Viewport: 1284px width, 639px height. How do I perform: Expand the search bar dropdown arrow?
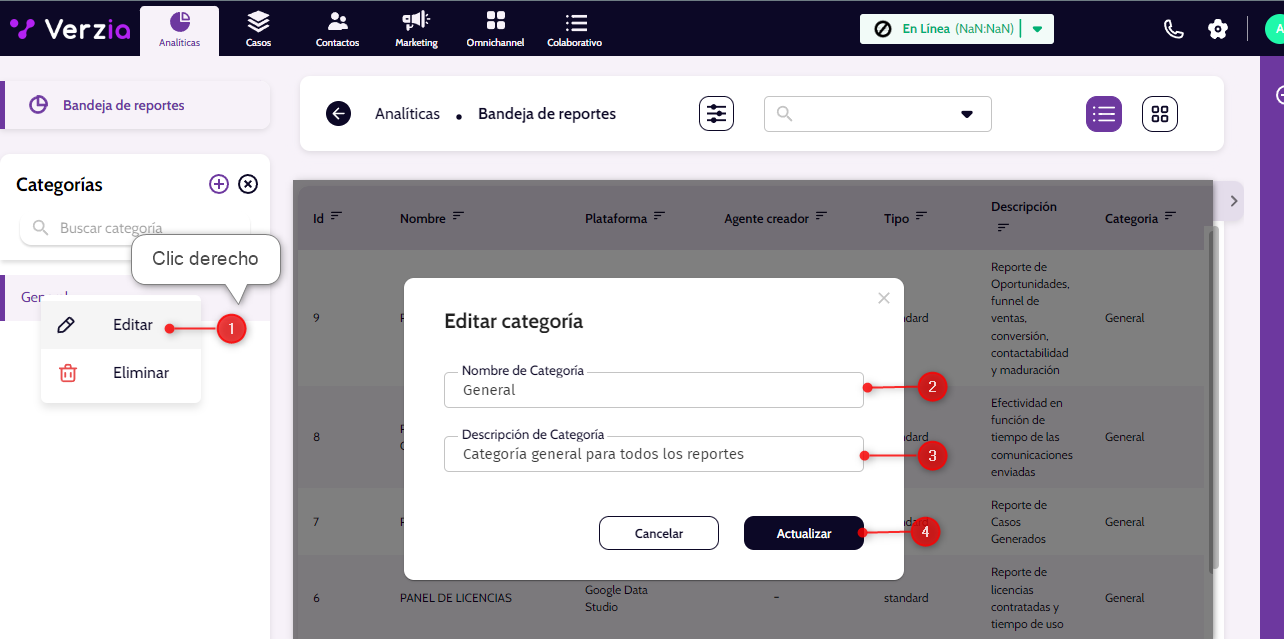tap(967, 114)
